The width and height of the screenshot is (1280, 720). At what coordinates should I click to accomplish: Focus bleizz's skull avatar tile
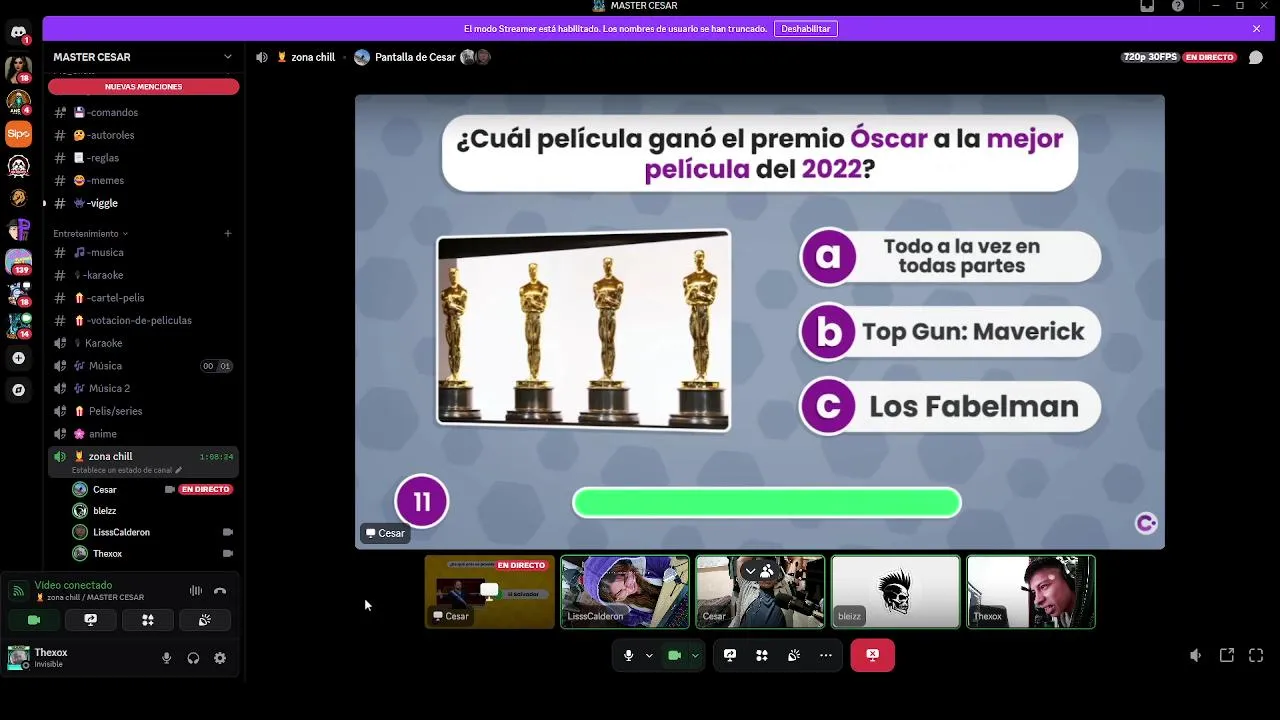896,592
